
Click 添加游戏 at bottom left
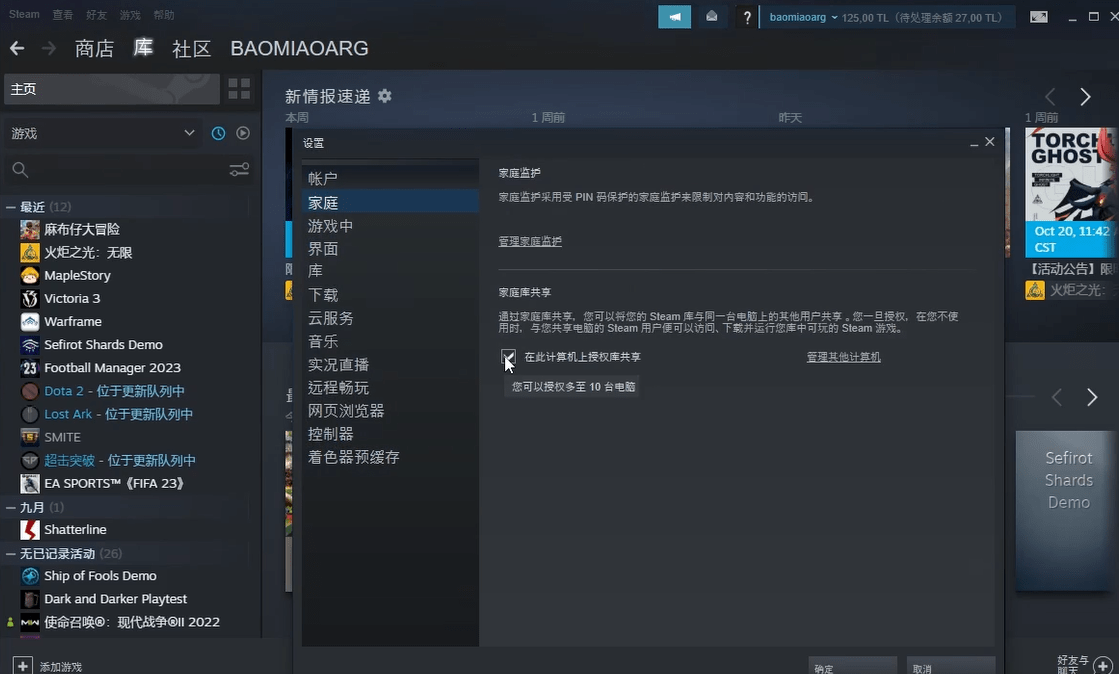[x=61, y=667]
